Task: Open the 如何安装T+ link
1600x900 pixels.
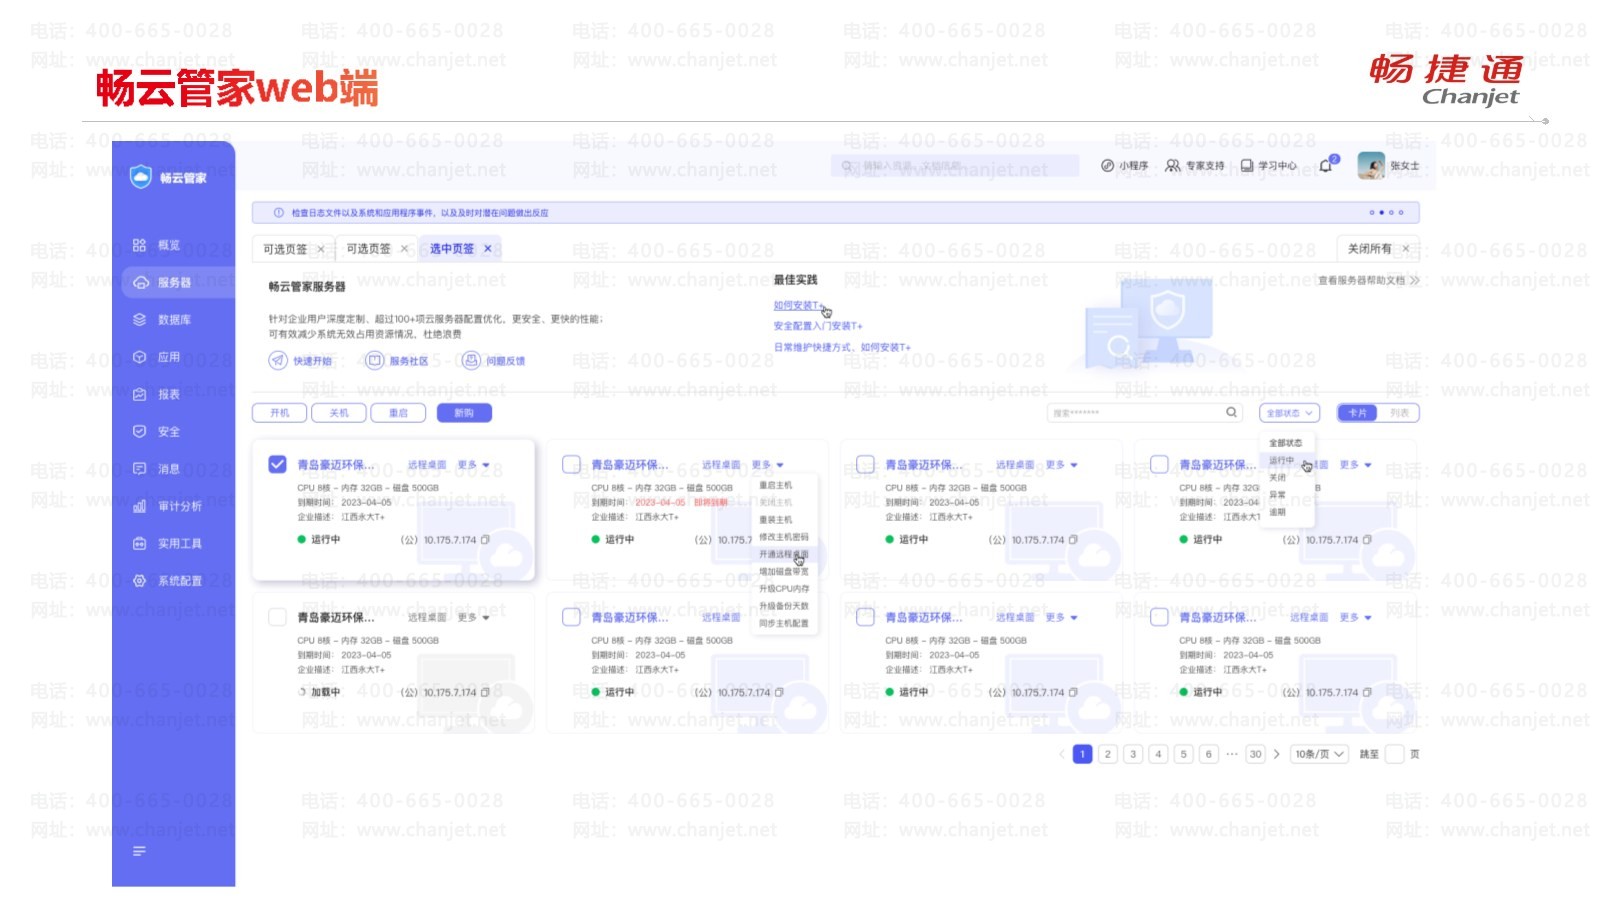Action: (797, 306)
